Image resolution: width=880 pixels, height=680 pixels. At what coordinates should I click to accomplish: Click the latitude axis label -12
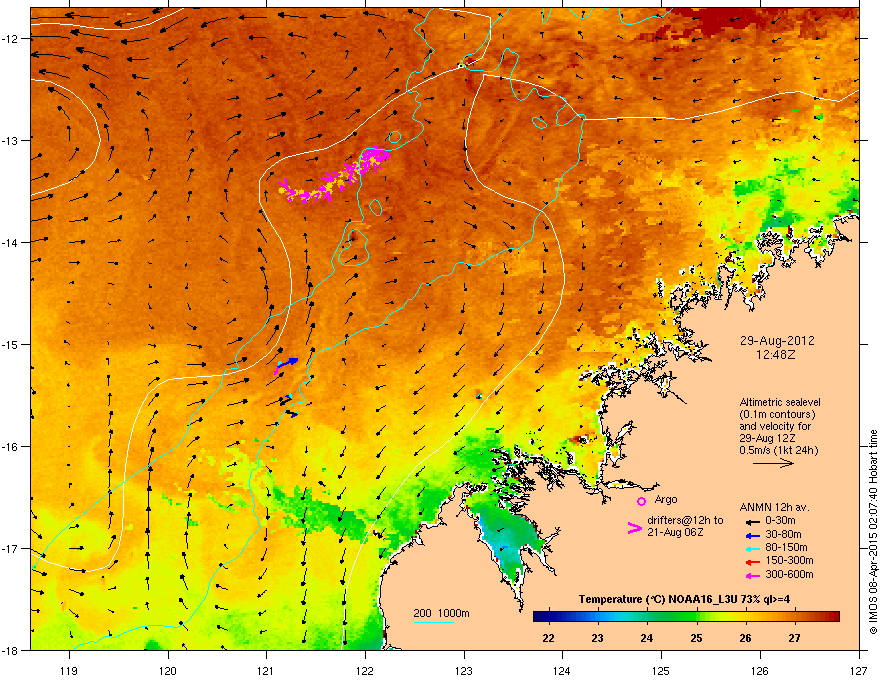pyautogui.click(x=10, y=39)
